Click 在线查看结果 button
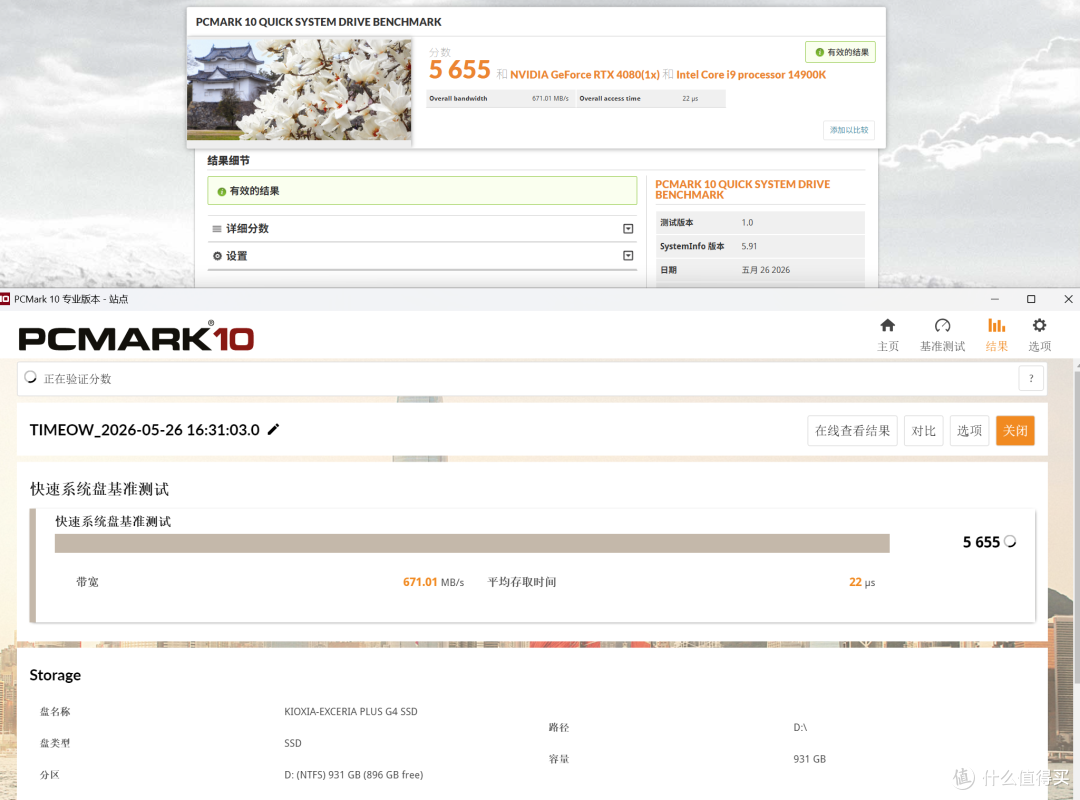 852,431
